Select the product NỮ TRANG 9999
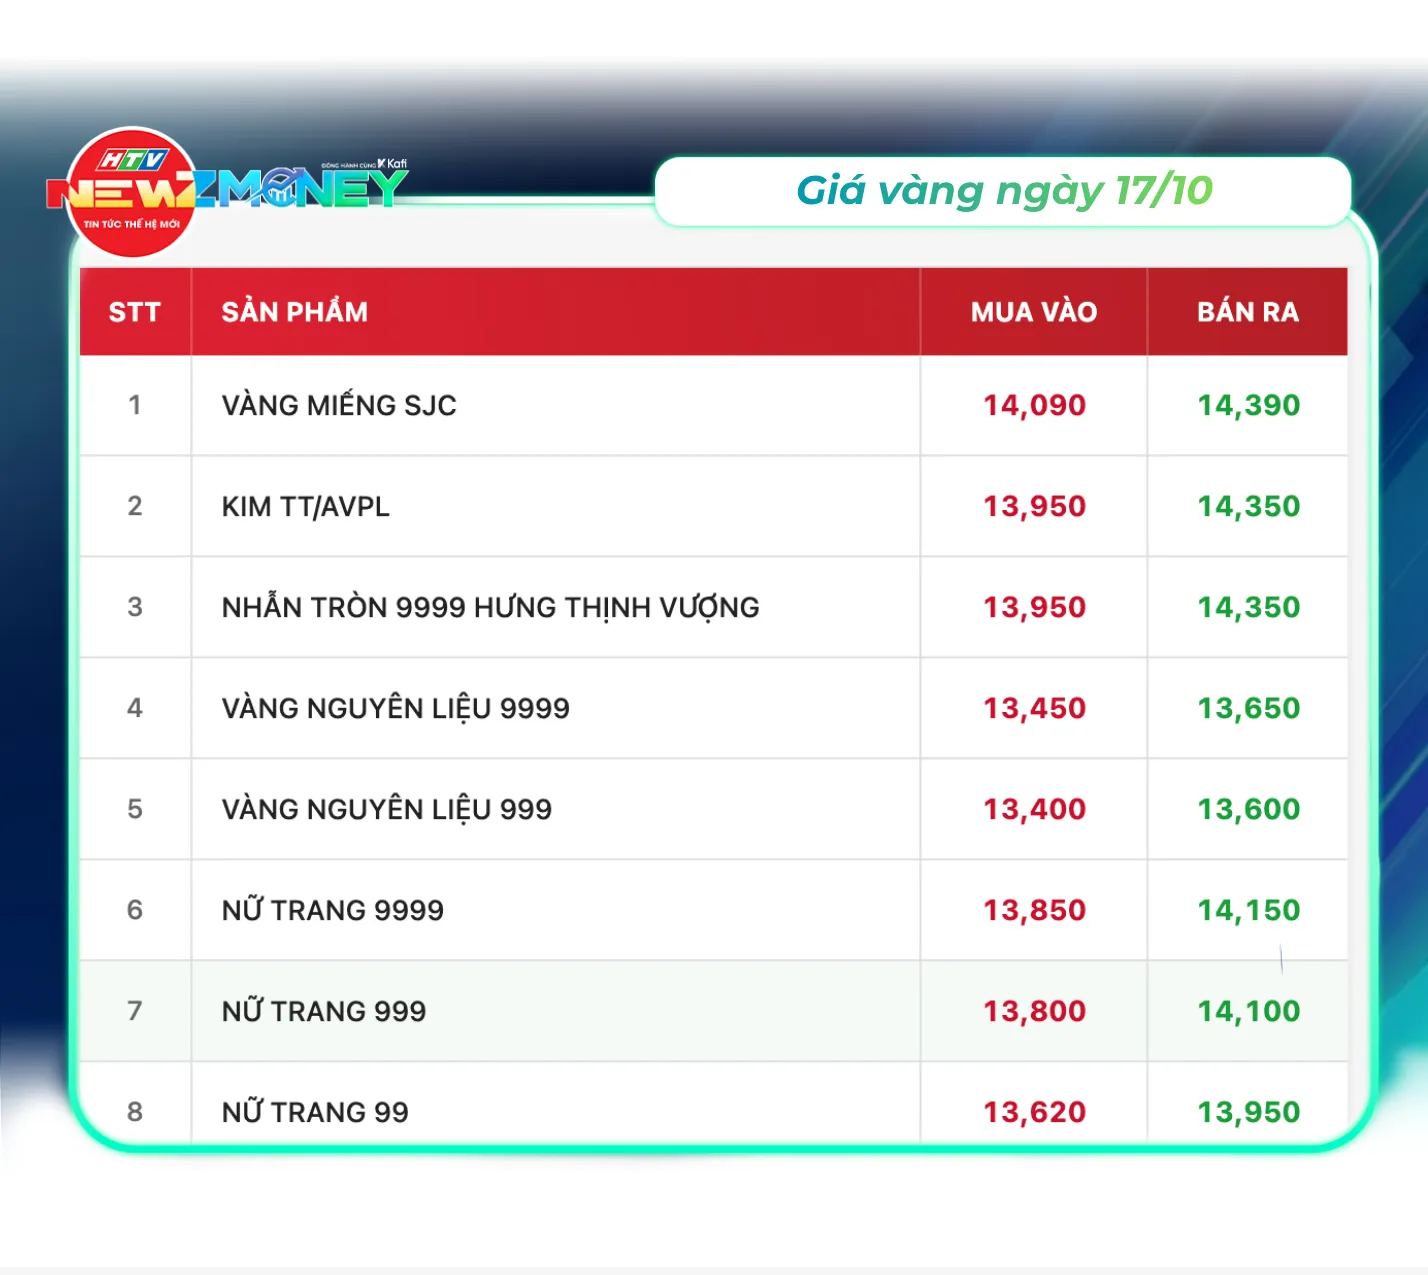Screen dimensions: 1428x1275 tap(333, 910)
